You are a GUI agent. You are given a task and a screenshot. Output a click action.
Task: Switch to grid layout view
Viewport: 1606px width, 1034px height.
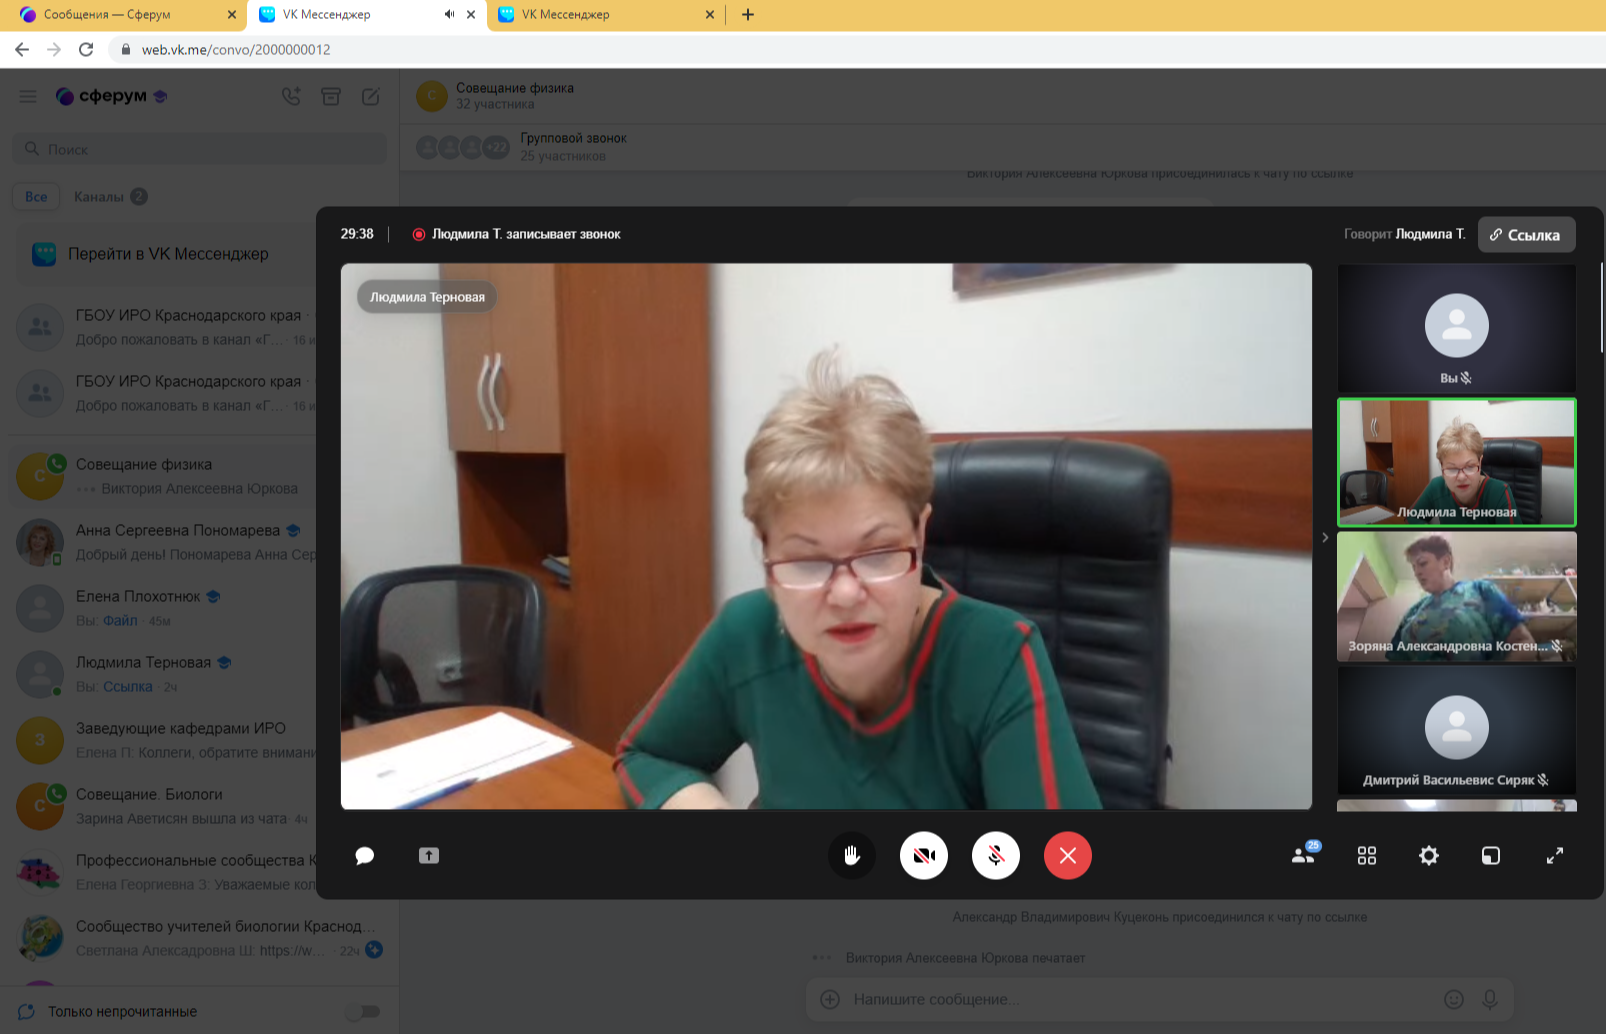point(1367,856)
